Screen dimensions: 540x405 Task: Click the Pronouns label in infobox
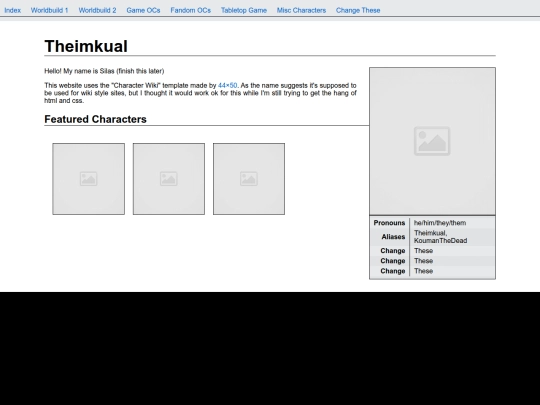tap(389, 223)
